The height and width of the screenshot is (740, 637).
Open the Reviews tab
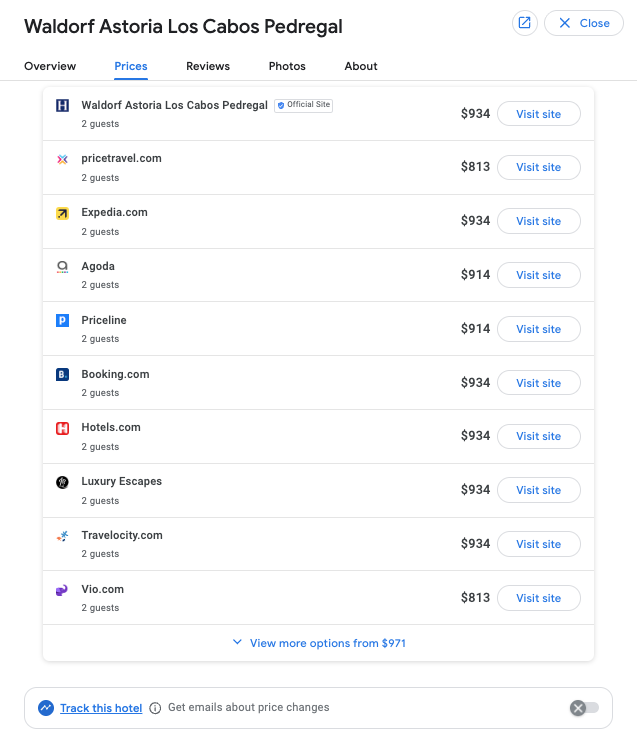(208, 66)
